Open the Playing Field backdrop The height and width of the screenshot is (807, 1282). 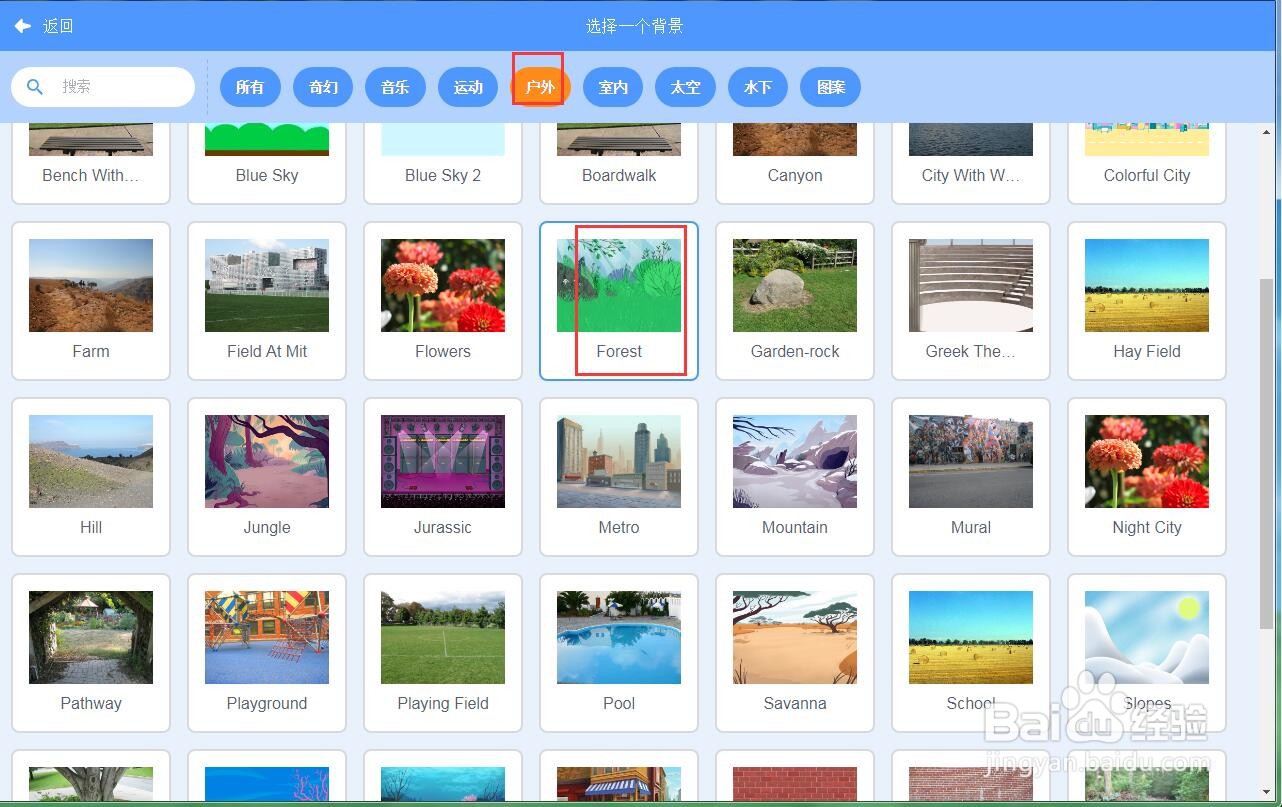[x=443, y=653]
